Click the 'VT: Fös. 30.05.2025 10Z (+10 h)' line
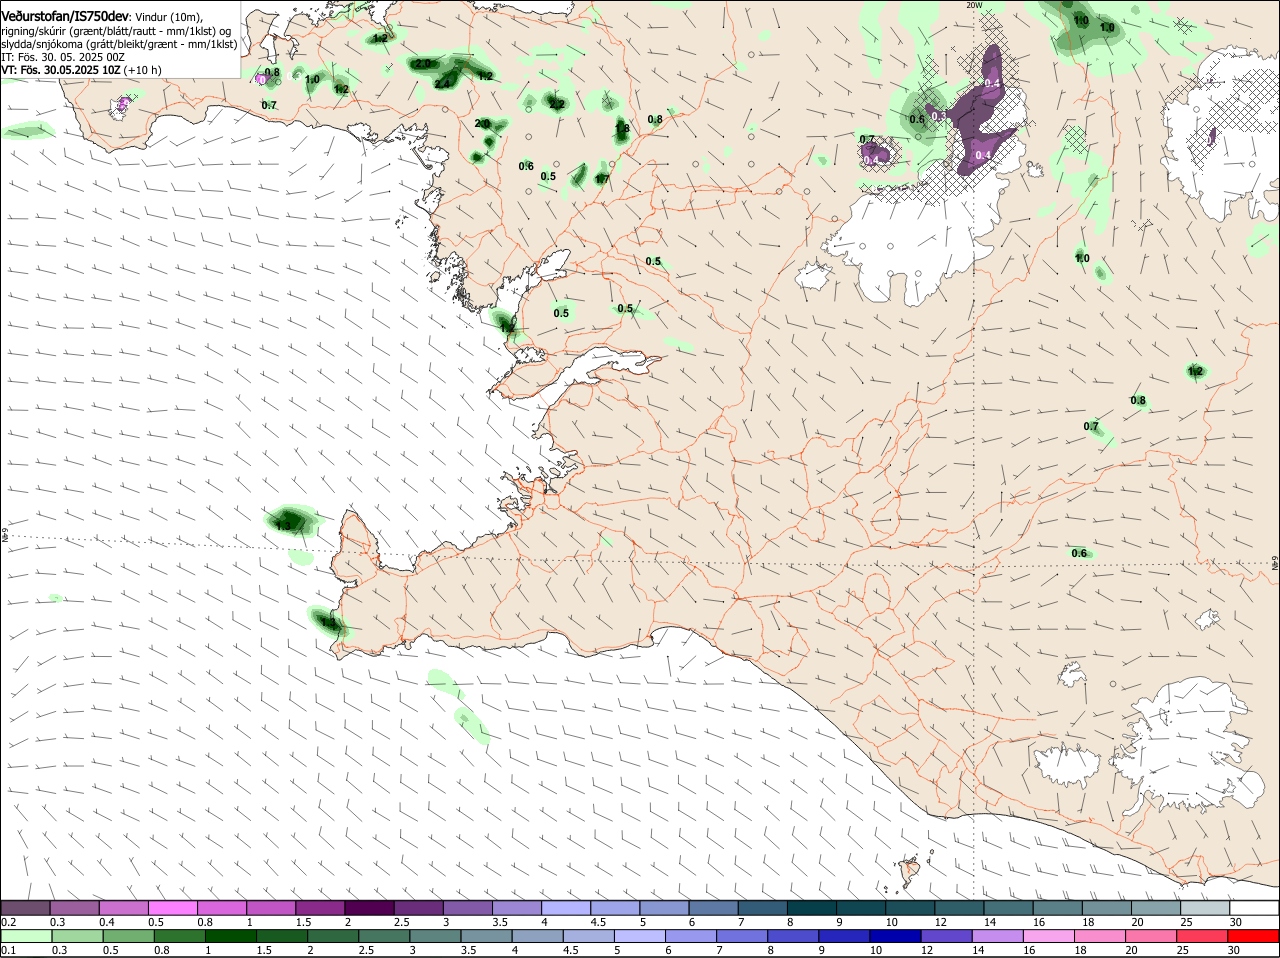 [81, 70]
